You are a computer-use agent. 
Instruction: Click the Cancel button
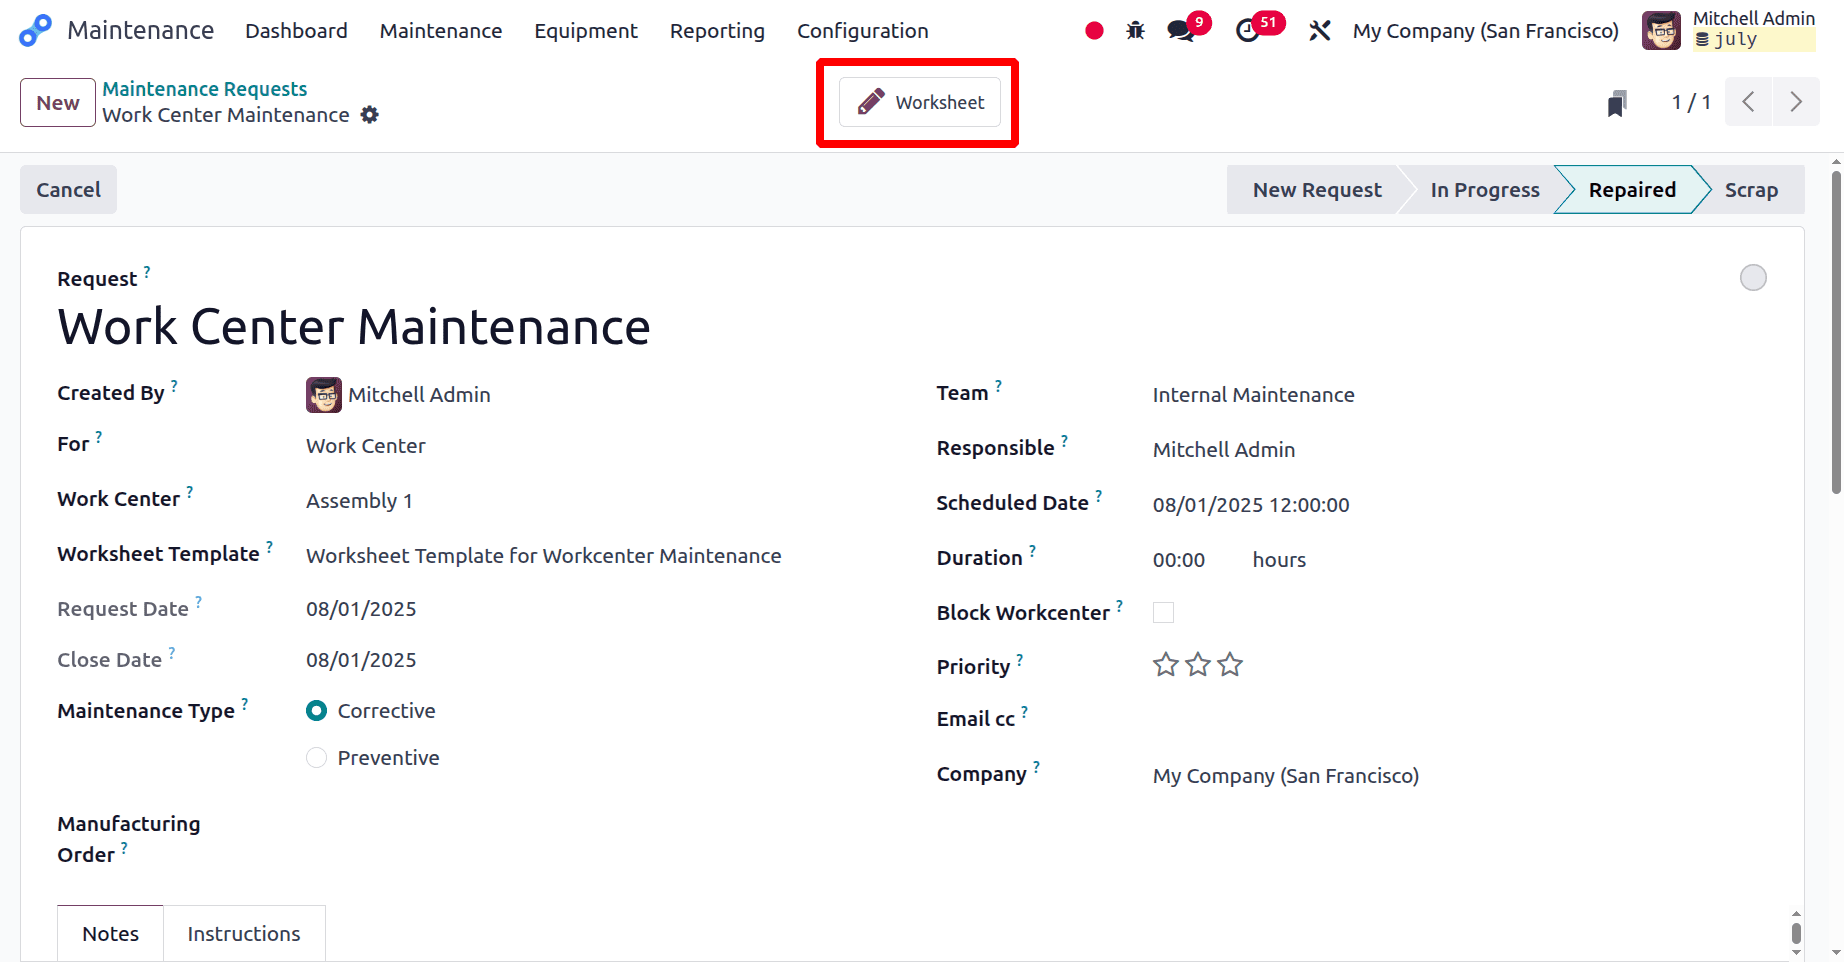(x=68, y=190)
